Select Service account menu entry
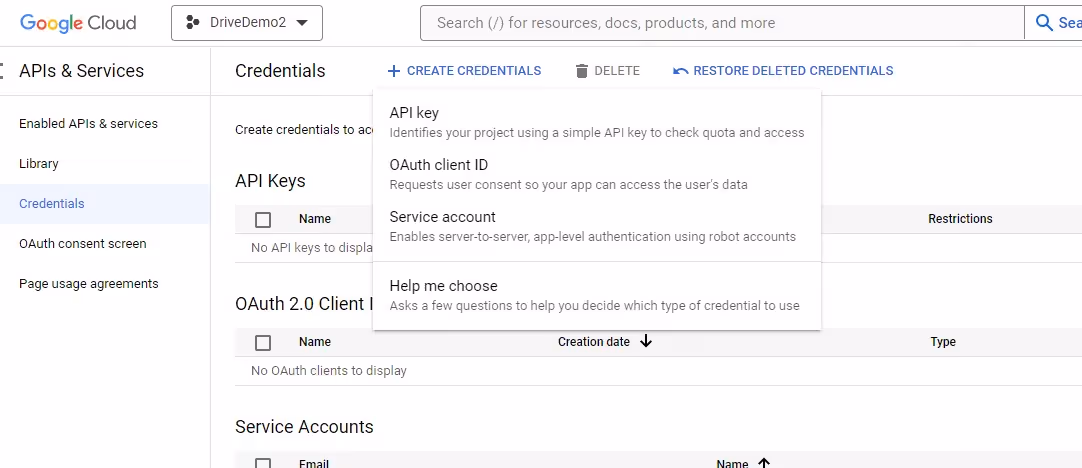Viewport: 1082px width, 468px height. [597, 226]
